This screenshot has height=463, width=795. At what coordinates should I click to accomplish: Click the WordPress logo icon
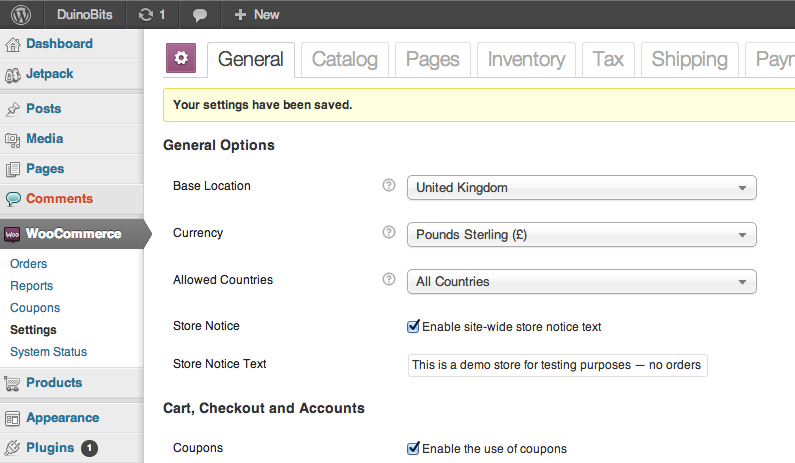pyautogui.click(x=22, y=14)
